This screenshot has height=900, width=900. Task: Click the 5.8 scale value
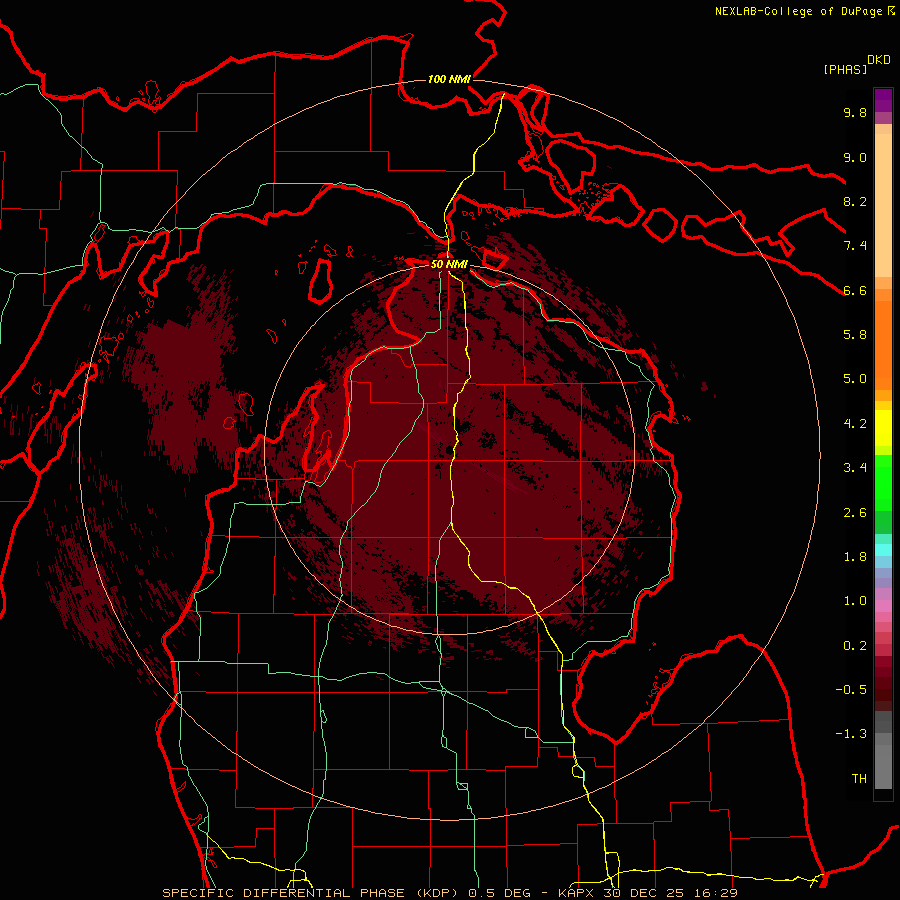(855, 335)
